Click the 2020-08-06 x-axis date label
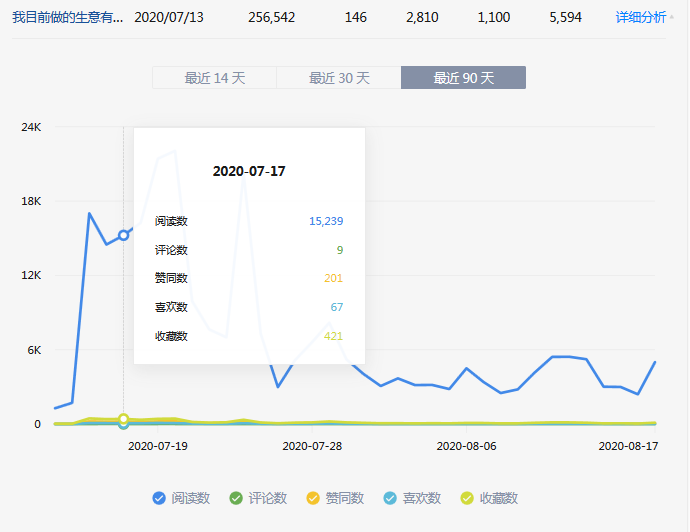The width and height of the screenshot is (690, 532). pos(468,446)
